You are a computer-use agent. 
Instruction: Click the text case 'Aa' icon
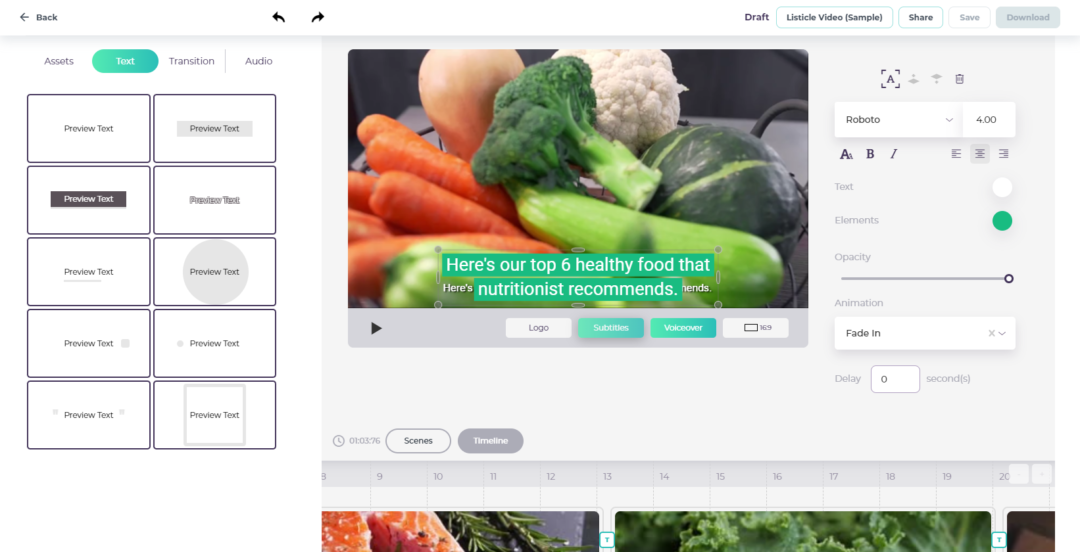pyautogui.click(x=846, y=154)
